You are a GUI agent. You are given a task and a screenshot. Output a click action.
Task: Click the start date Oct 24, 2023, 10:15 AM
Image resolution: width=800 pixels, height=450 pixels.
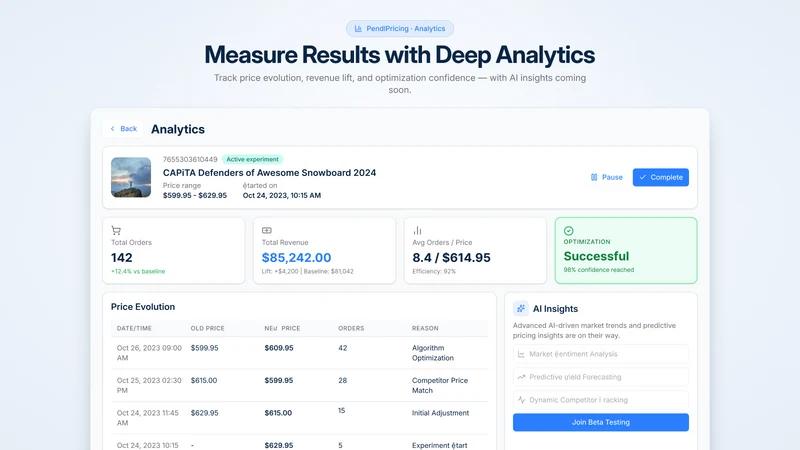282,195
